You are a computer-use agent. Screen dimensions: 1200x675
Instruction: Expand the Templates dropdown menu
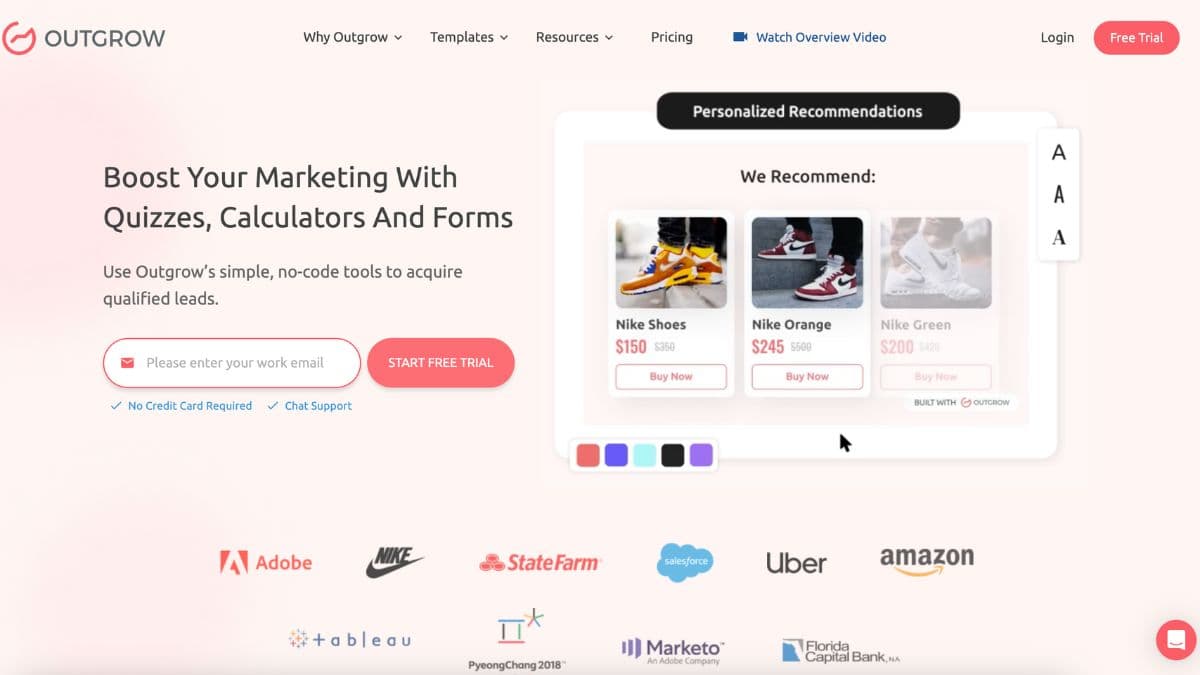pos(469,37)
